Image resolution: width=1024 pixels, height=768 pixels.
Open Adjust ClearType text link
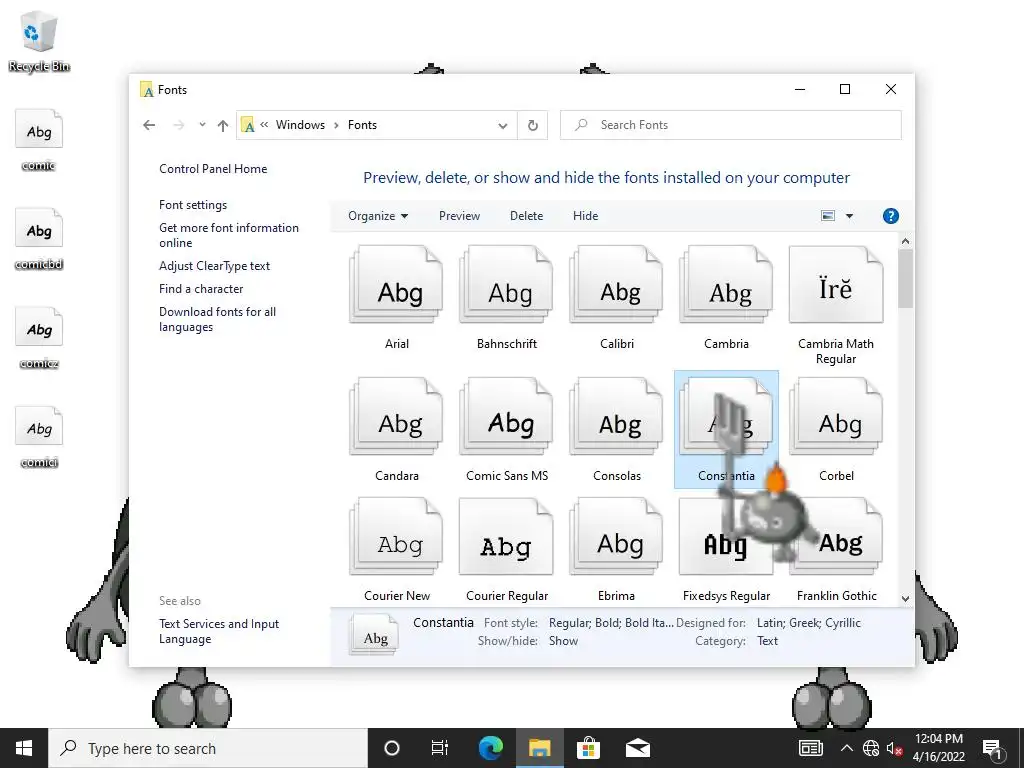click(x=214, y=266)
